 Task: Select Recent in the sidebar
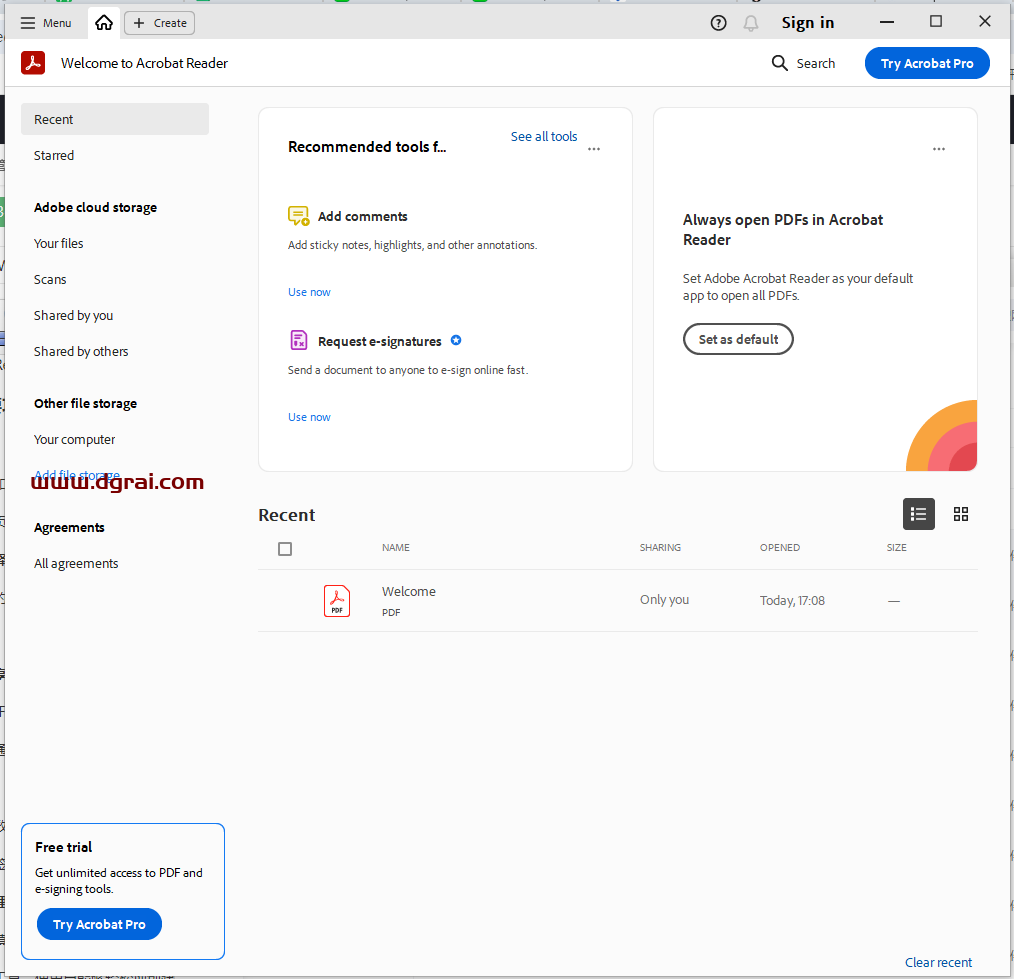[114, 119]
